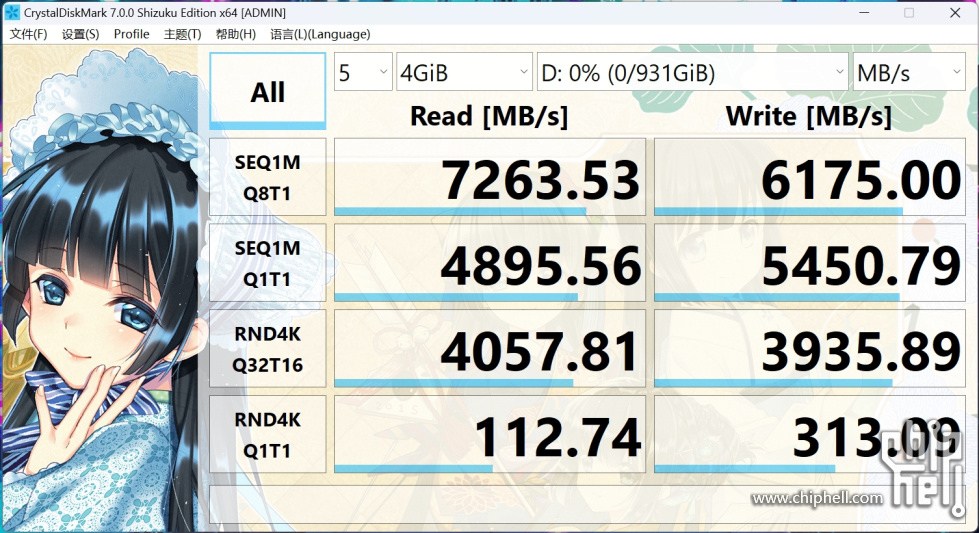Click the RND4K Q1T1 write result 313.09
The width and height of the screenshot is (979, 533).
pyautogui.click(x=810, y=434)
